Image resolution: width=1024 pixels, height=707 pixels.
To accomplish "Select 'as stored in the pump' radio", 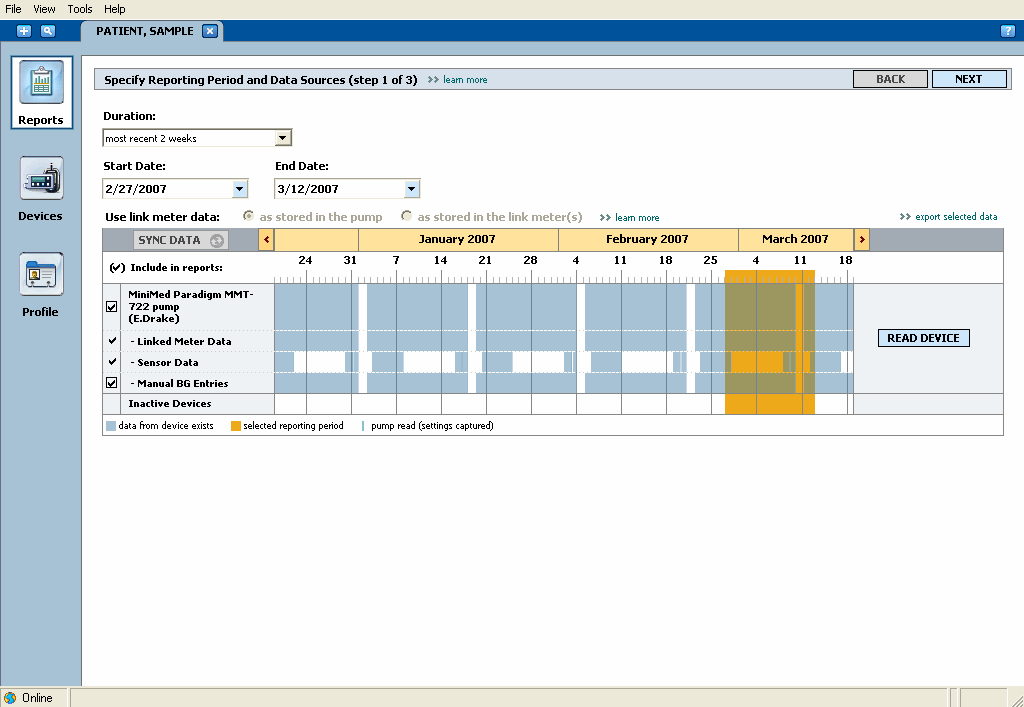I will [248, 216].
